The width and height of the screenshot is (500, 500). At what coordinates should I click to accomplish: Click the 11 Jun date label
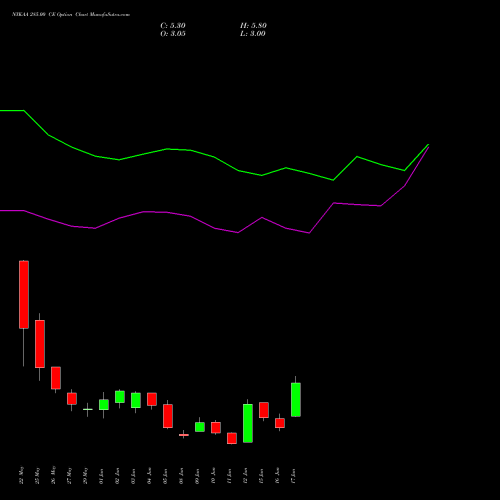230,476
